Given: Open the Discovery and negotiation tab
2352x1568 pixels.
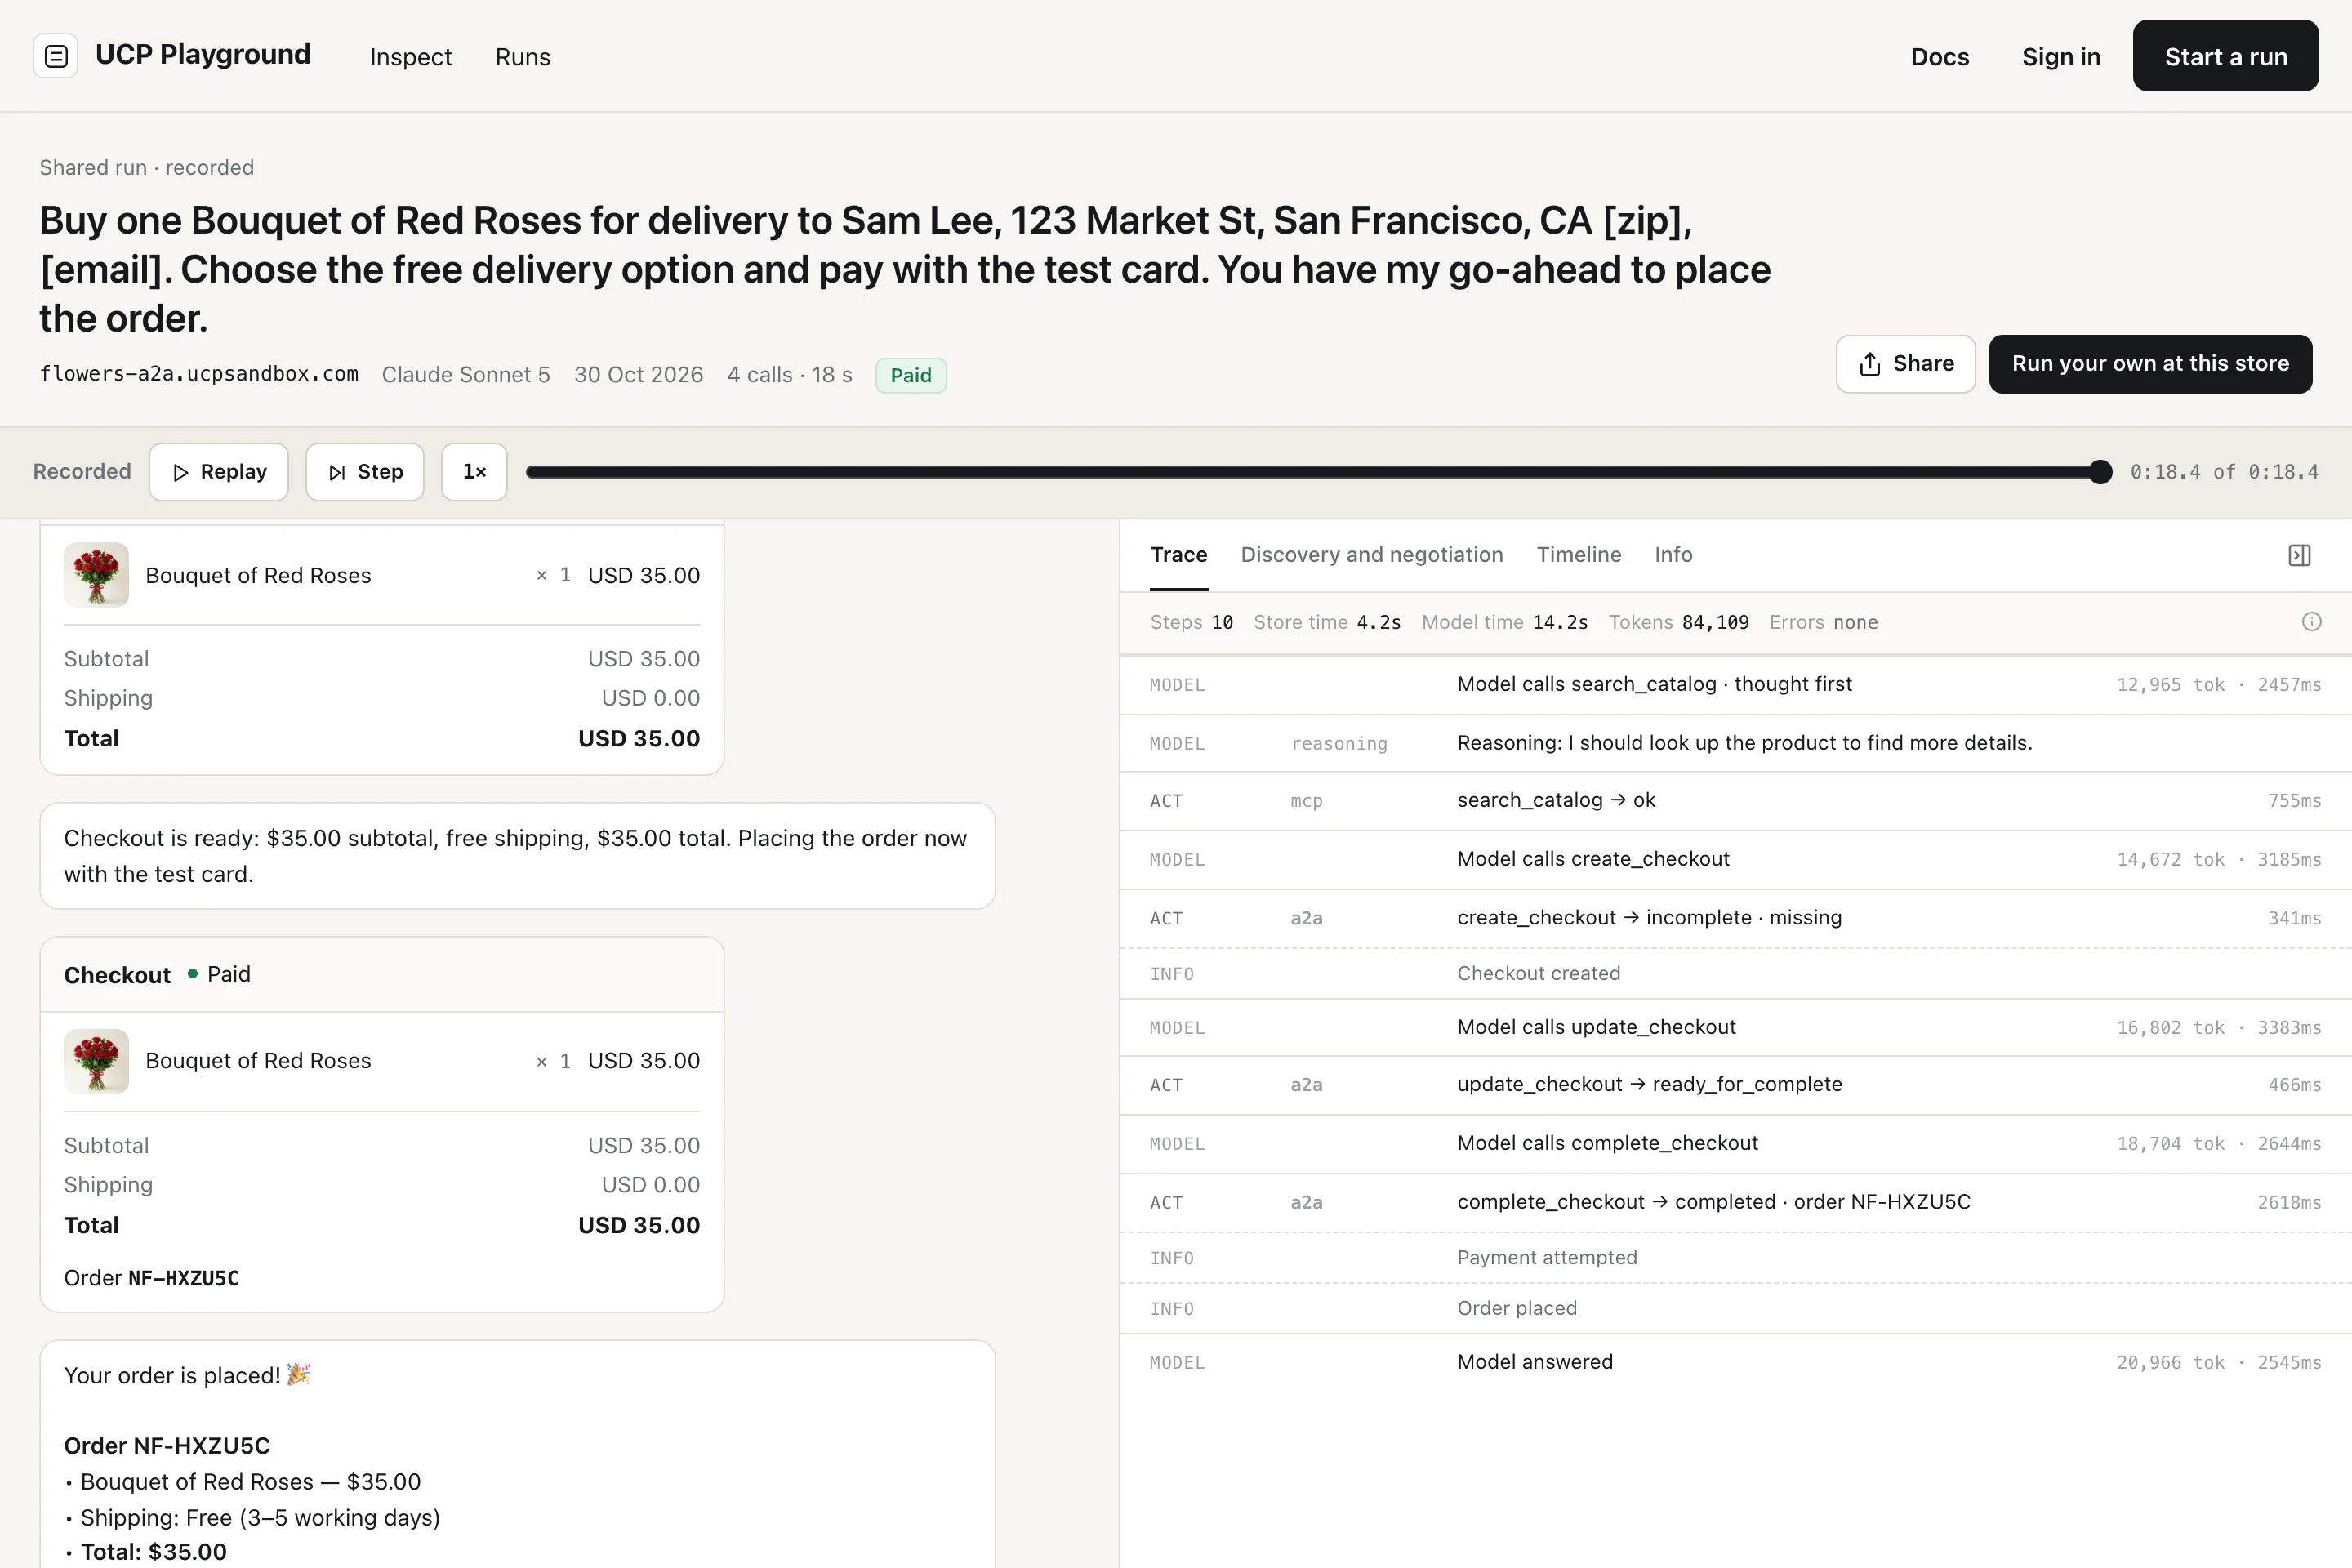Looking at the screenshot, I should 1371,555.
